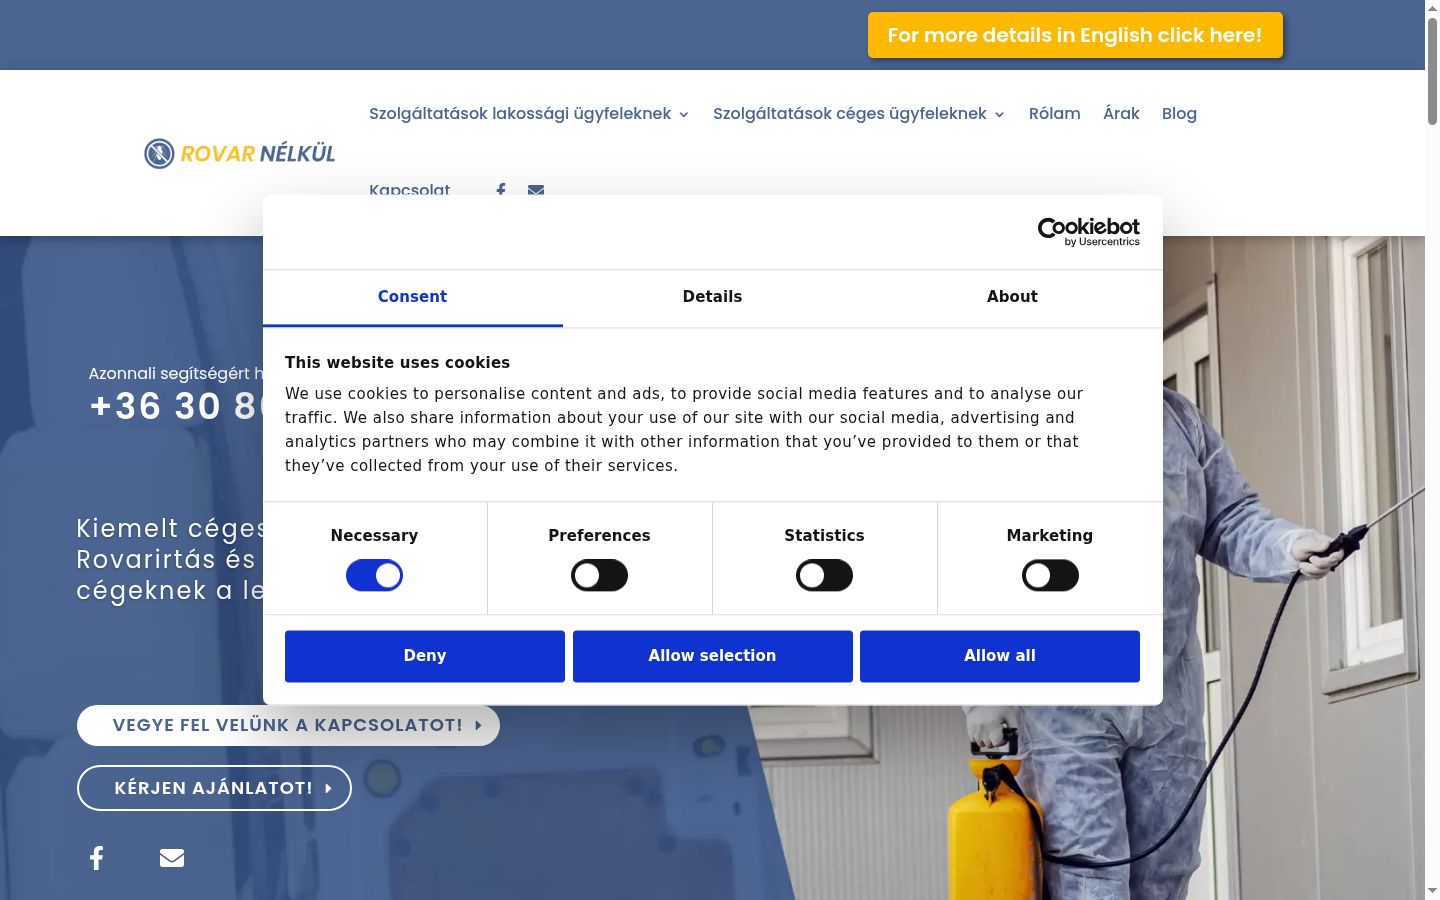Click envelope icon below Kérjen ajánlatot button

[172, 857]
